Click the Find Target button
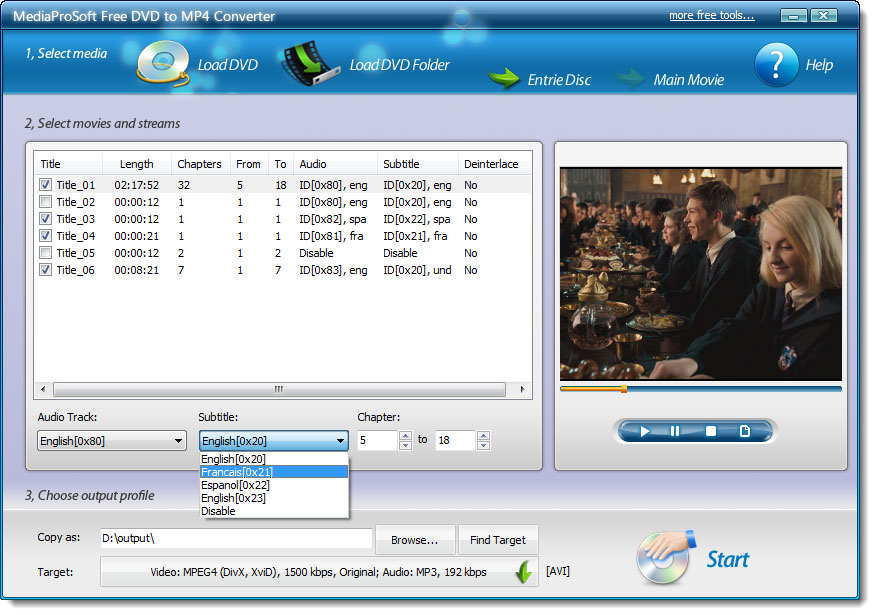 (498, 539)
